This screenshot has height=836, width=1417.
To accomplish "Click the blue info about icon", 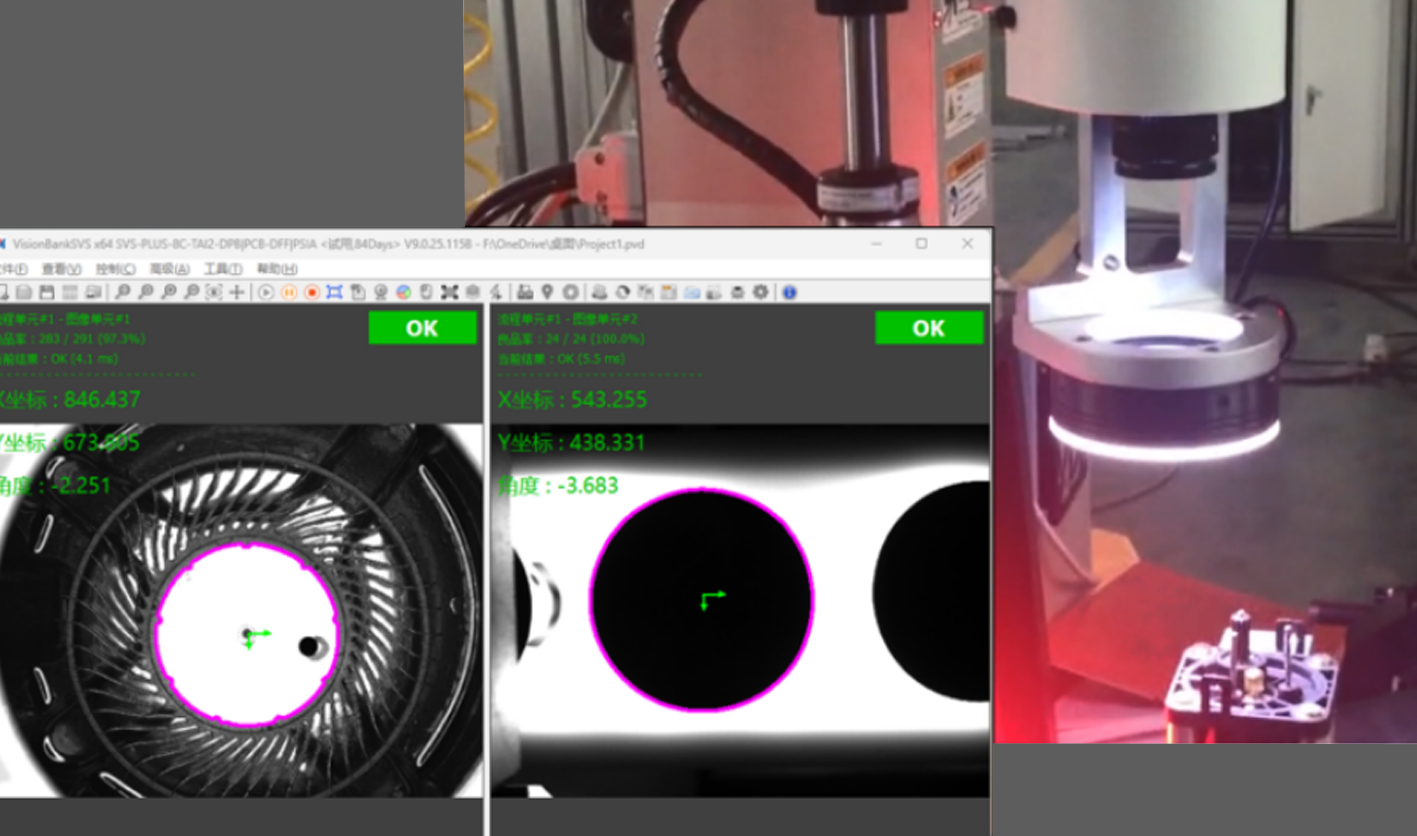I will coord(789,292).
